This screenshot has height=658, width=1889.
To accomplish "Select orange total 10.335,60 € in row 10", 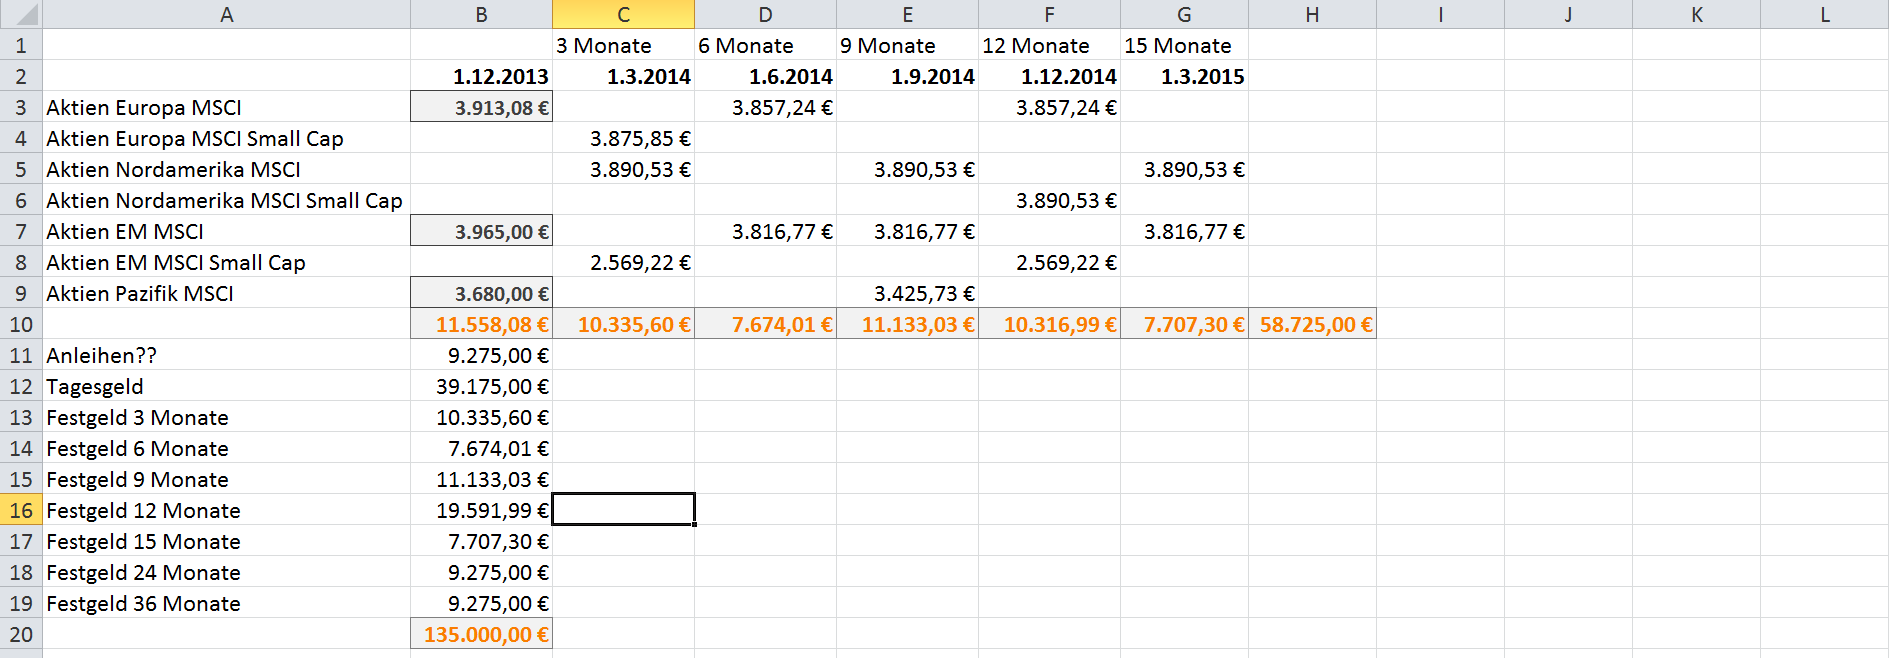I will click(x=623, y=324).
